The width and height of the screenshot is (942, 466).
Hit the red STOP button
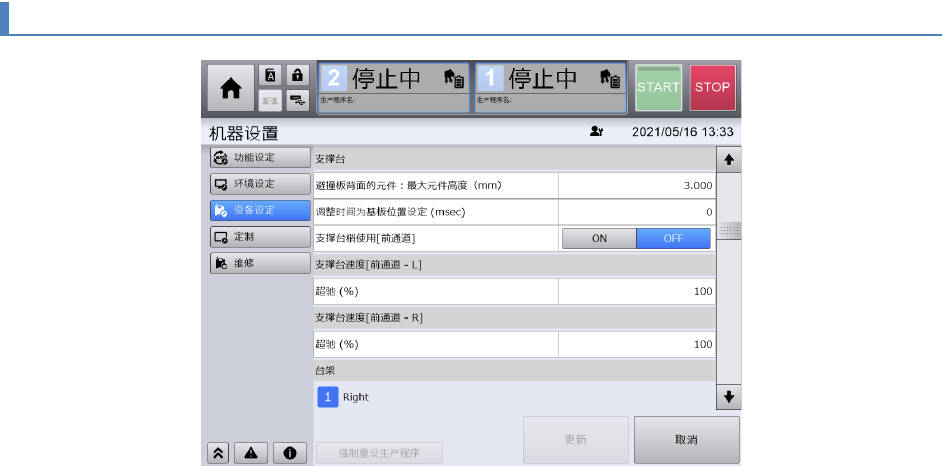(x=713, y=88)
